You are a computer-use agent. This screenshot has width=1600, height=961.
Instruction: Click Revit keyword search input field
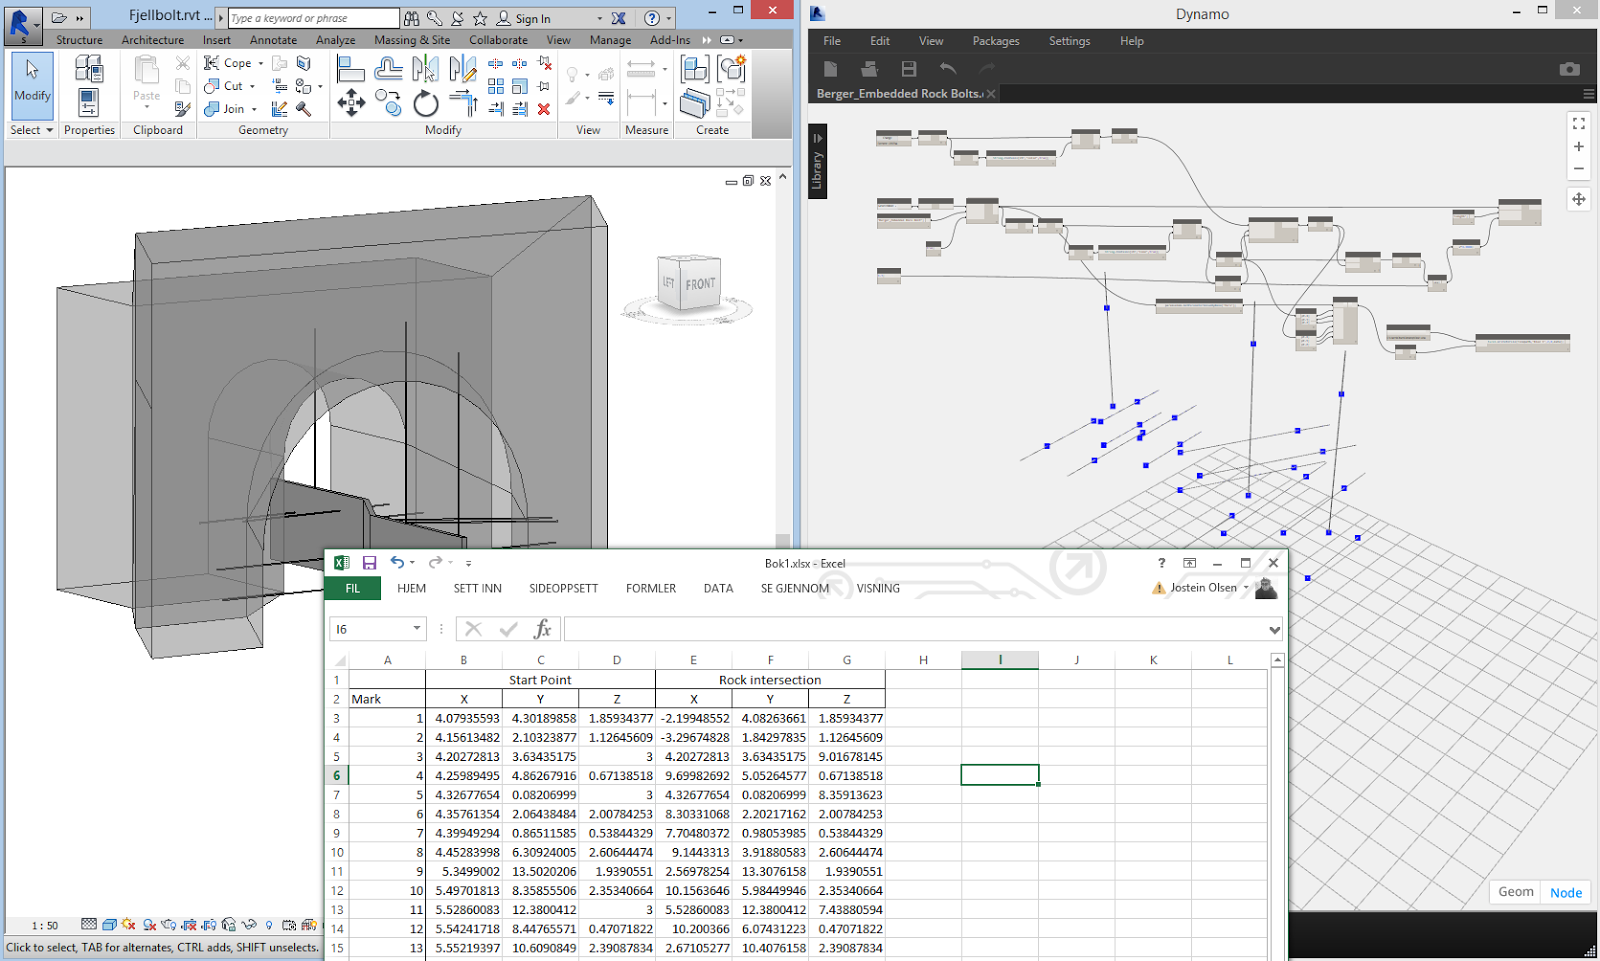313,19
